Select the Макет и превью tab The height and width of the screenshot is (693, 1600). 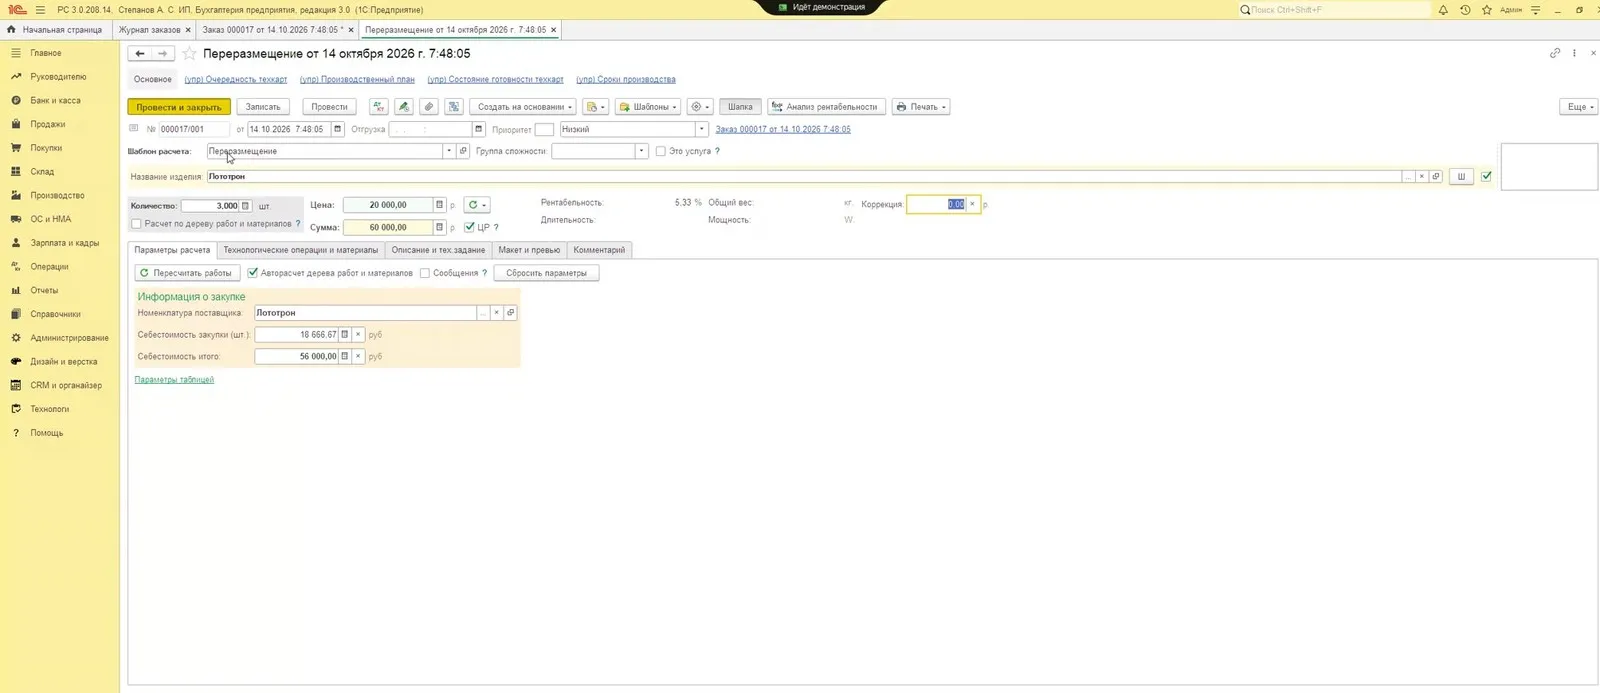coord(529,250)
